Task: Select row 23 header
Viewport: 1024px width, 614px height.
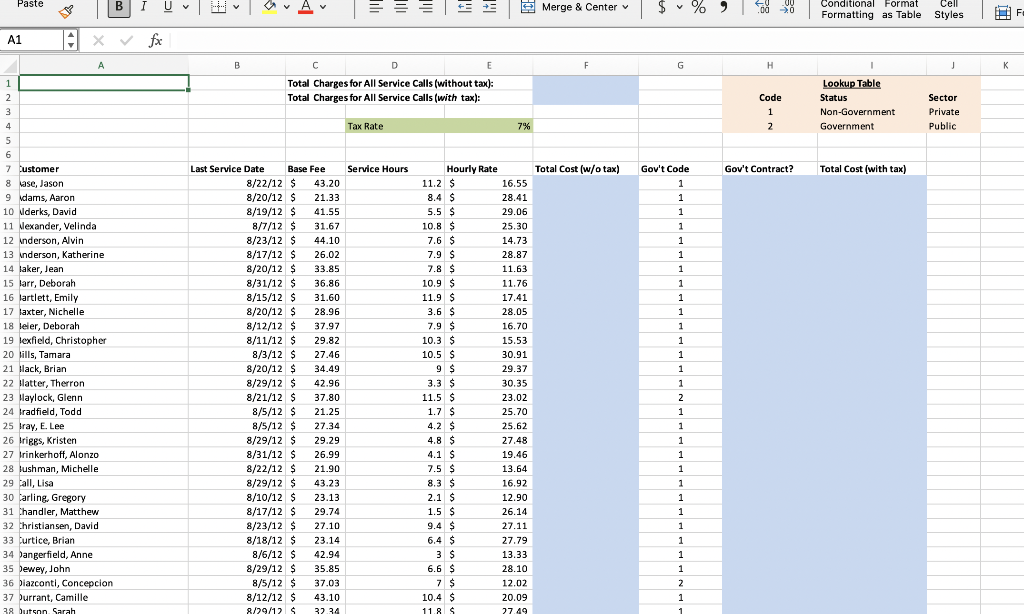Action: coord(8,397)
